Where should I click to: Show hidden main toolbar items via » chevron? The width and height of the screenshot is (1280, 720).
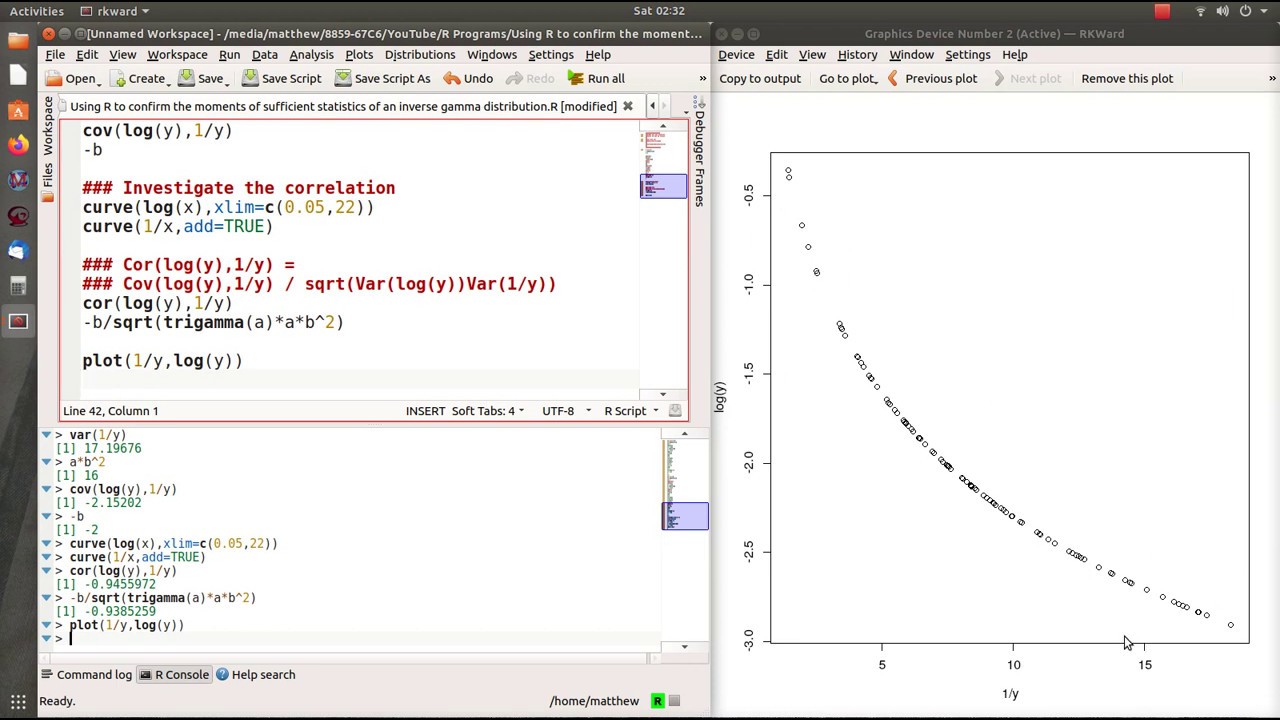(x=702, y=78)
